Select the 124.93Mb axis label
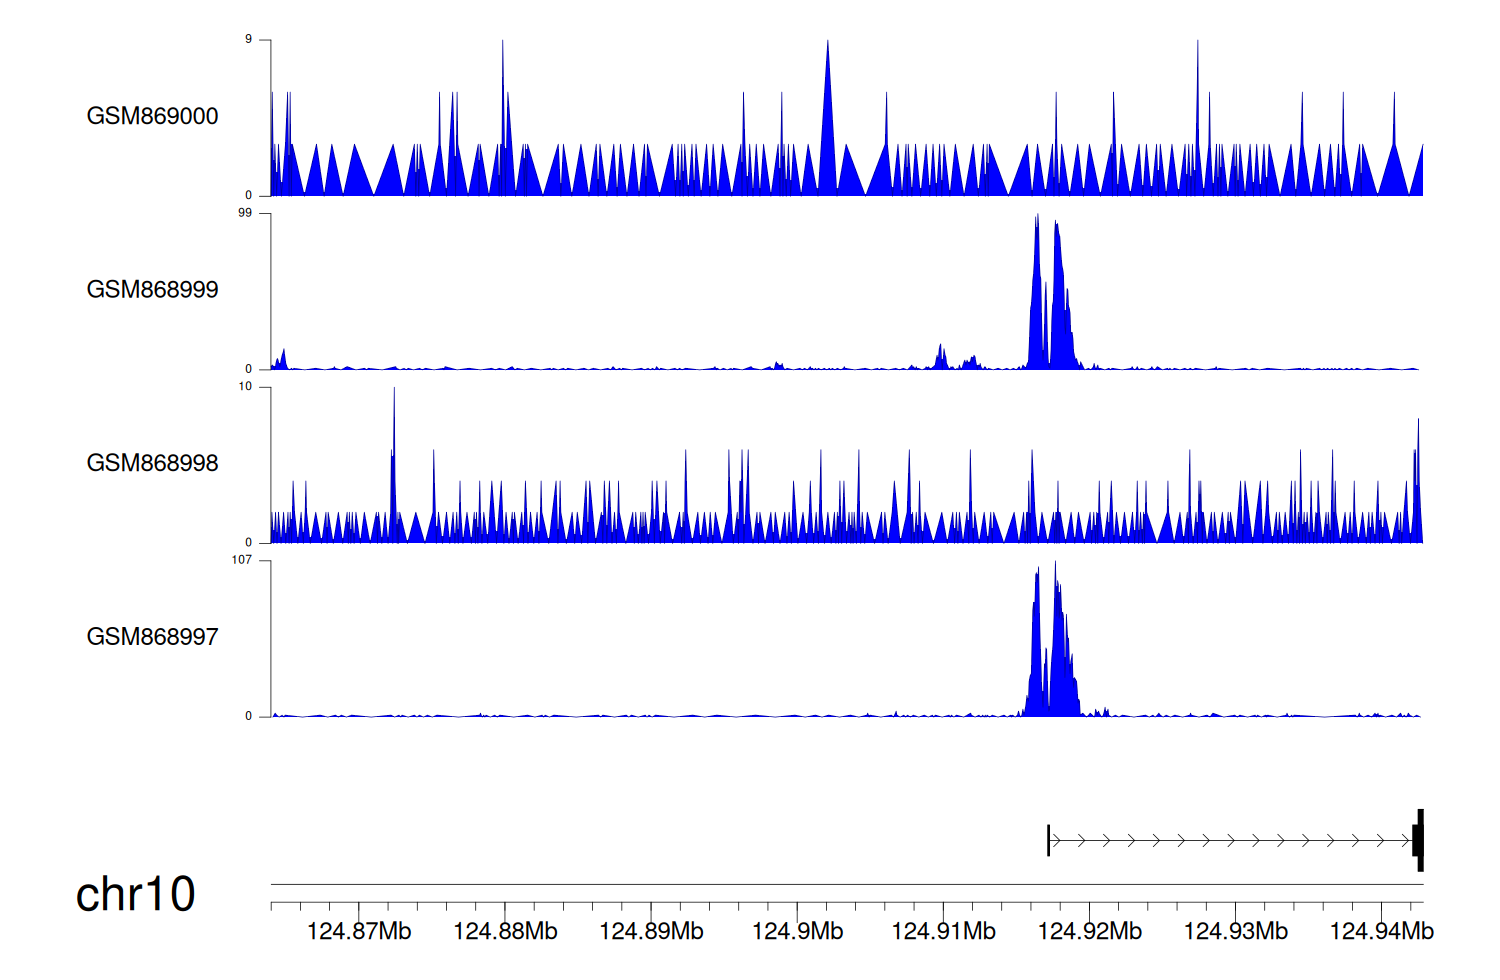 [x=1235, y=932]
